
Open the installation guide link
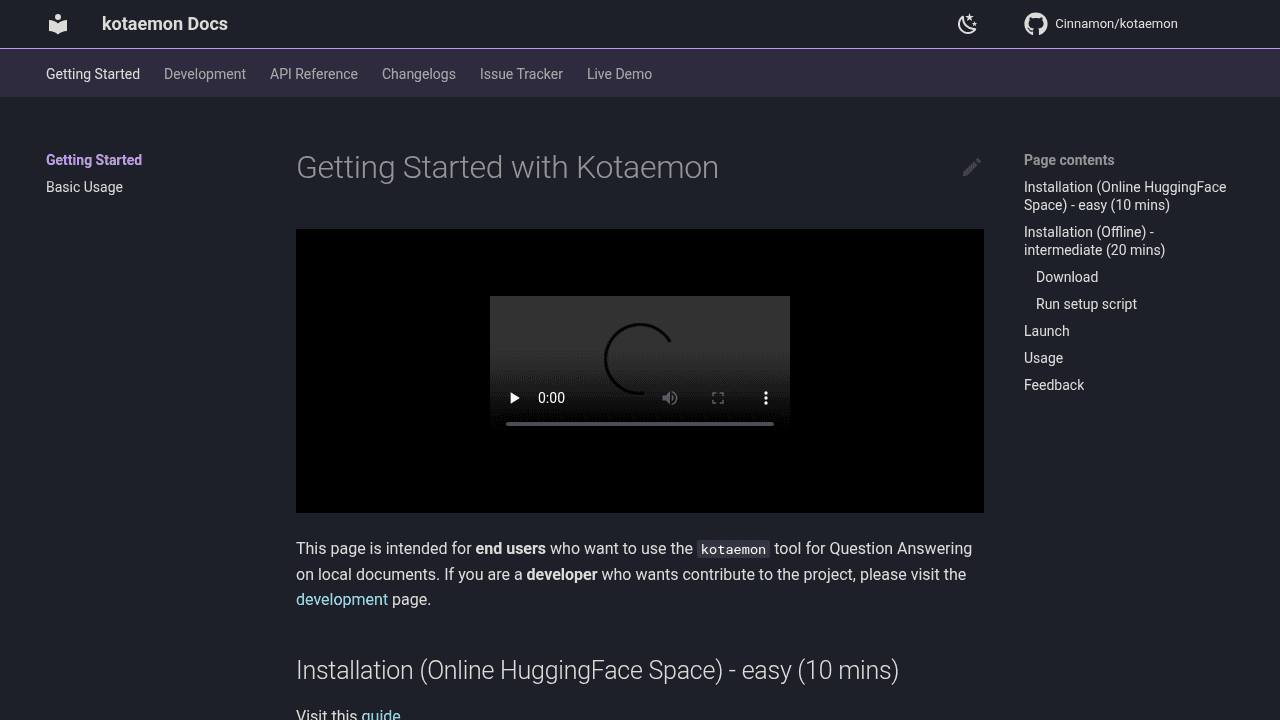click(x=381, y=714)
